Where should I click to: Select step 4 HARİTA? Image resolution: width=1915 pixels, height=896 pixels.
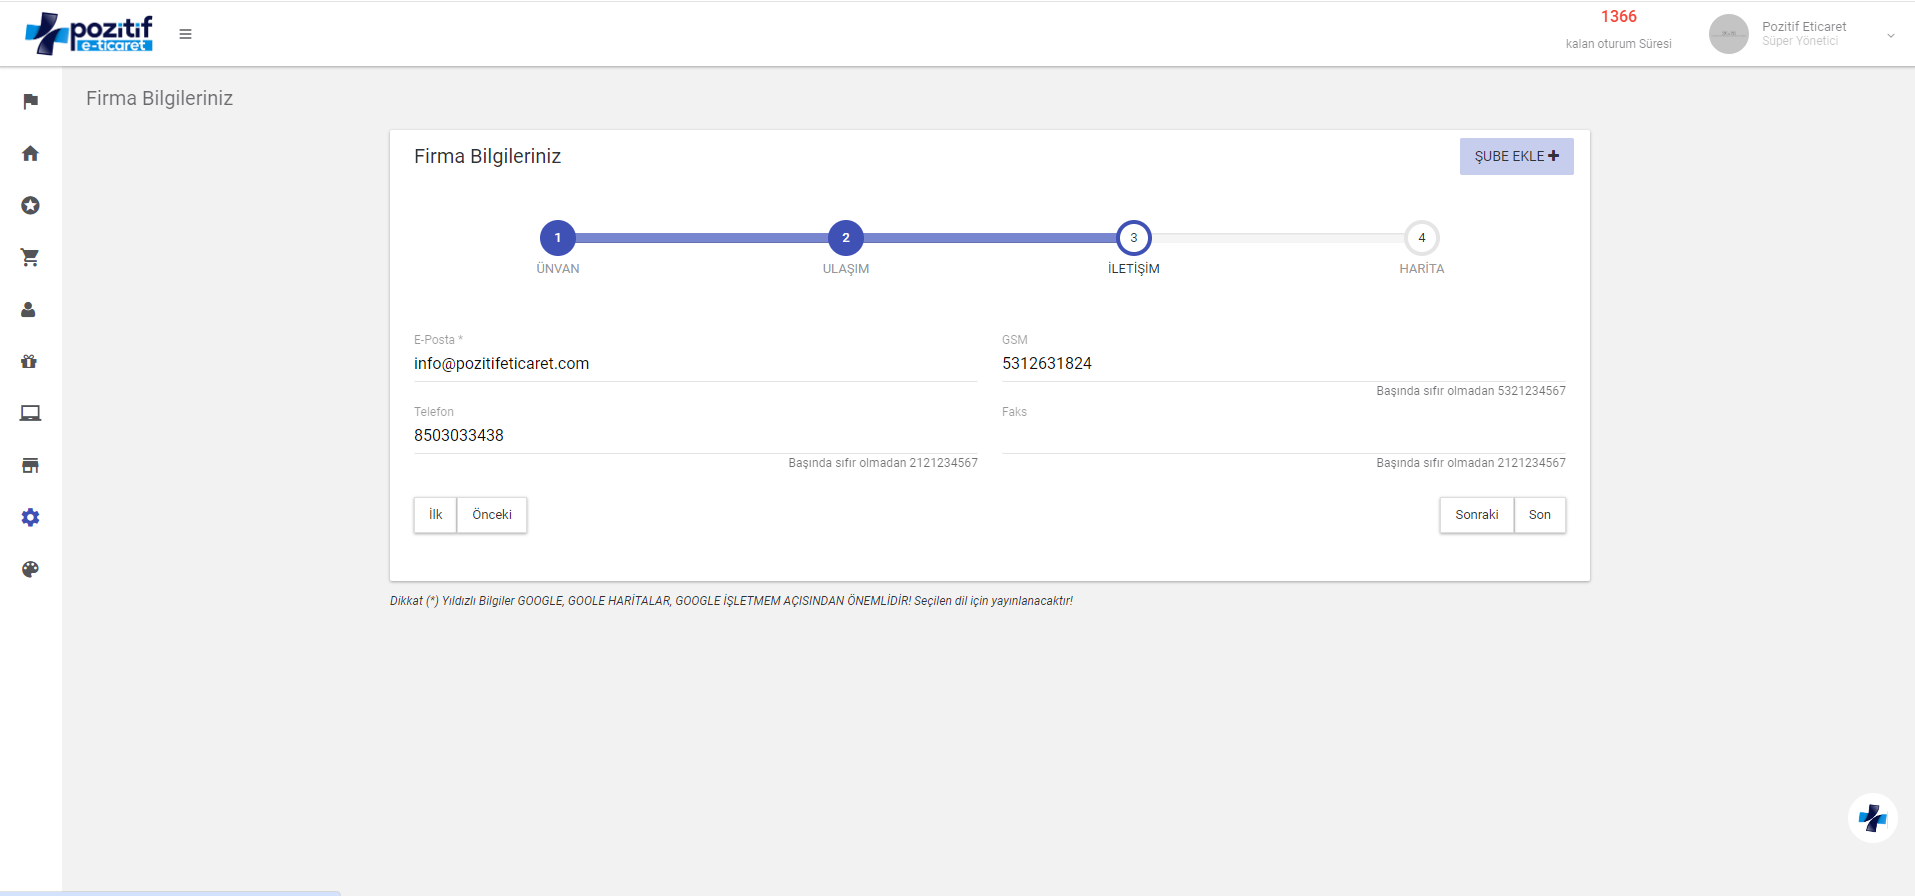pyautogui.click(x=1421, y=238)
